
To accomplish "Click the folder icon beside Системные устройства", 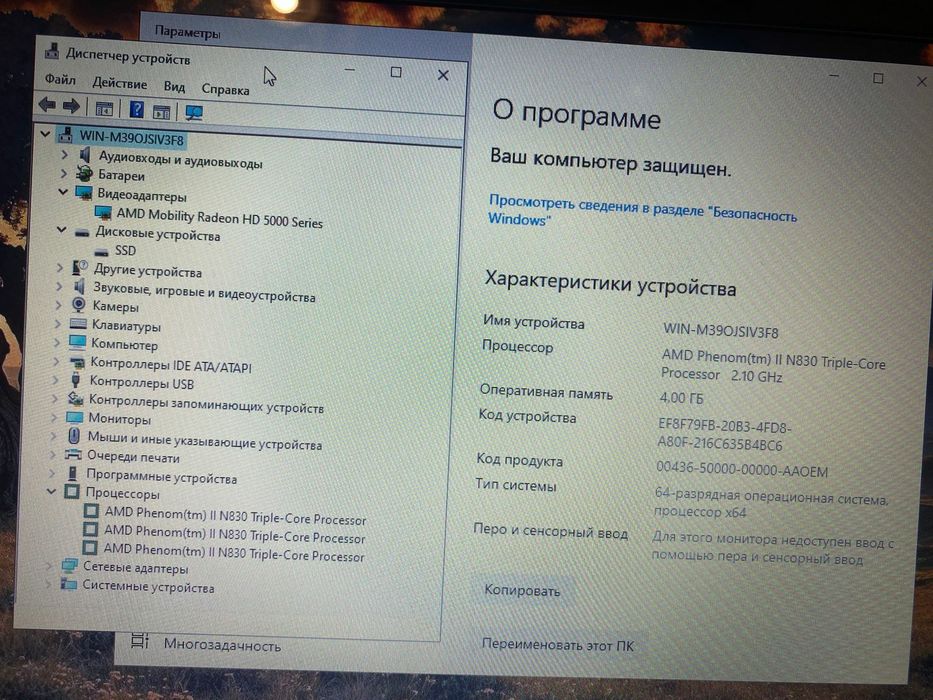I will [x=68, y=584].
